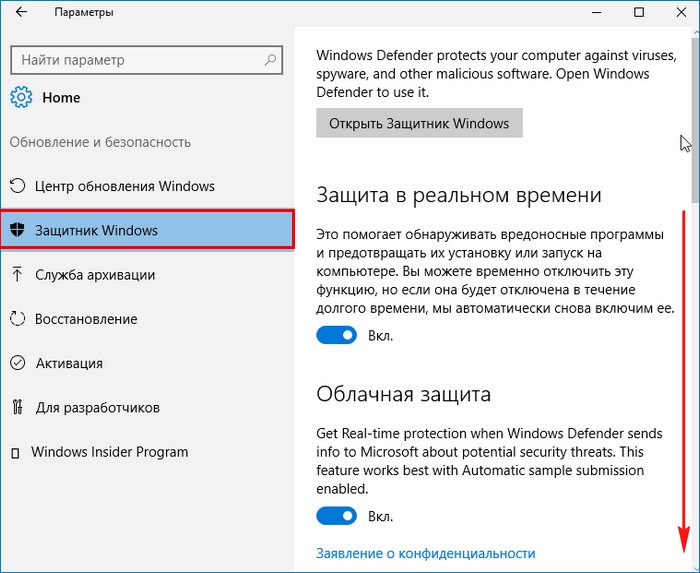Click the backup service up-arrow icon
This screenshot has height=573, width=700.
tap(17, 274)
